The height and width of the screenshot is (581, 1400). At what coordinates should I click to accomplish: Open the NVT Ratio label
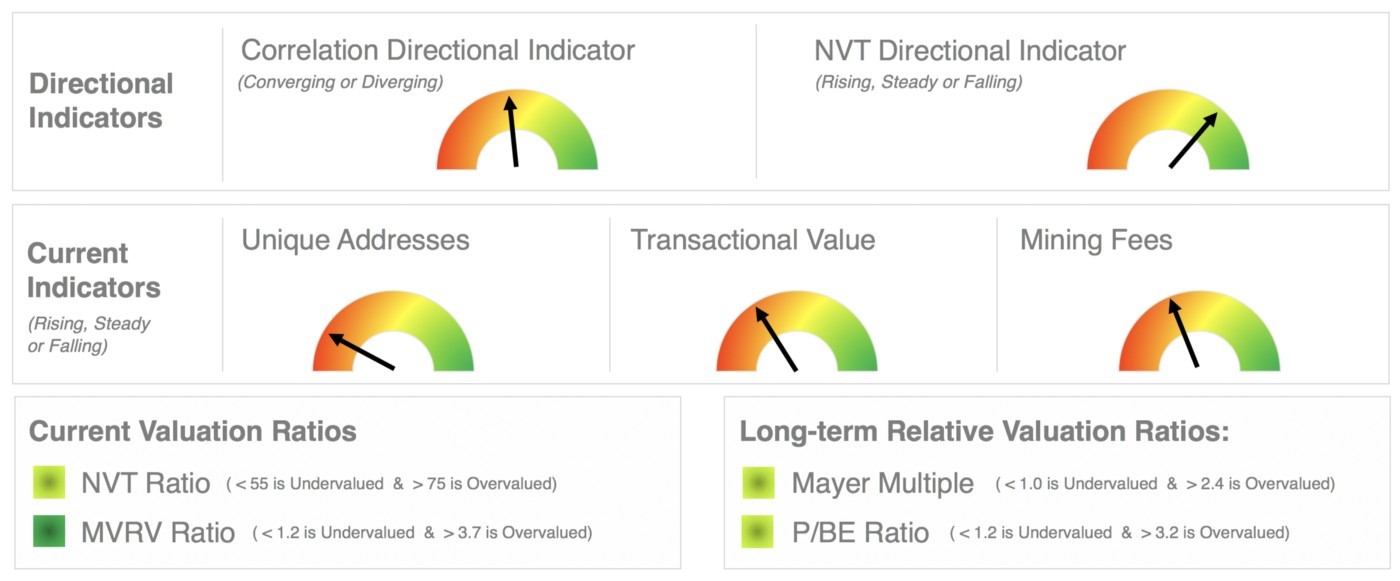coord(146,484)
